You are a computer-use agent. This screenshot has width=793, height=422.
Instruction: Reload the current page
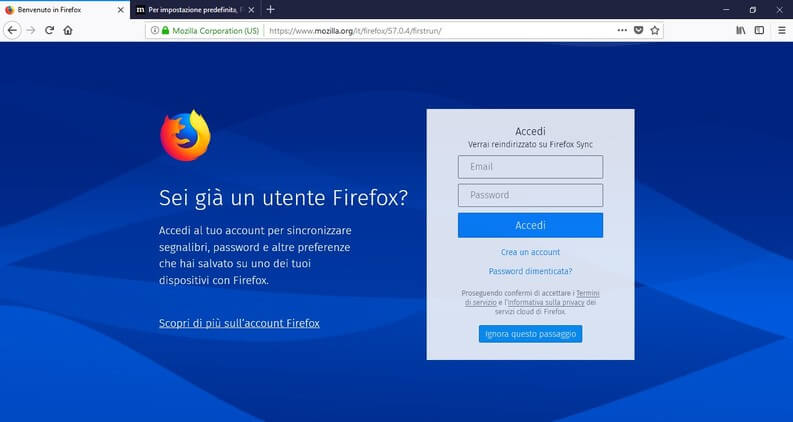coord(50,30)
